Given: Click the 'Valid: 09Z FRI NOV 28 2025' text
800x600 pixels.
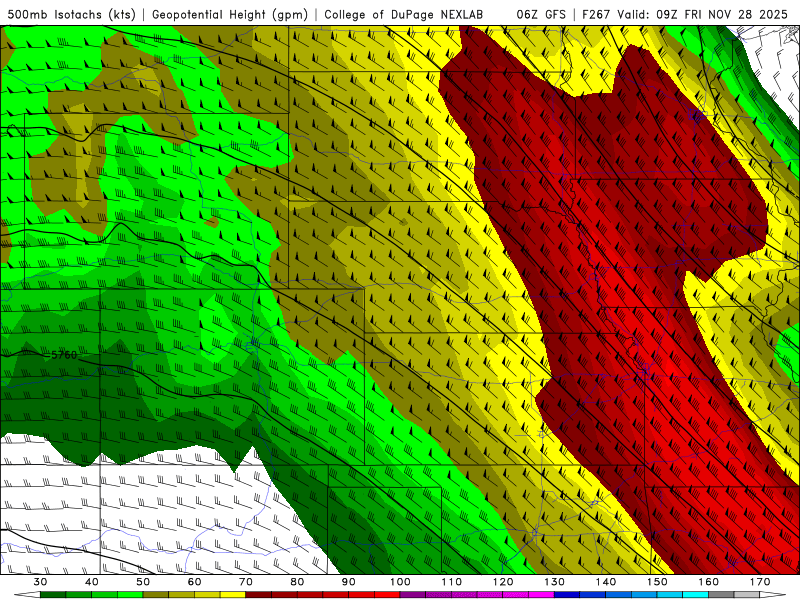Looking at the screenshot, I should [x=703, y=14].
